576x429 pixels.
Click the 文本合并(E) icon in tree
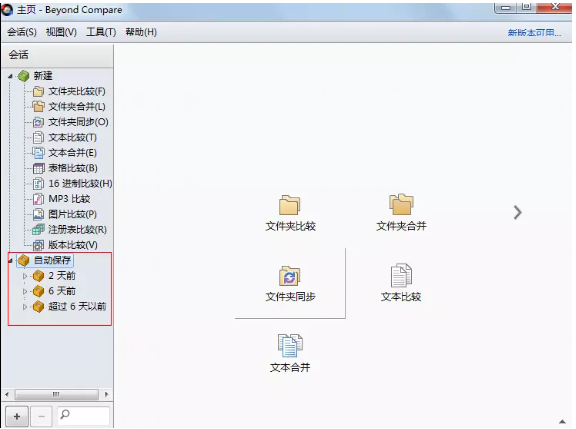[x=38, y=153]
